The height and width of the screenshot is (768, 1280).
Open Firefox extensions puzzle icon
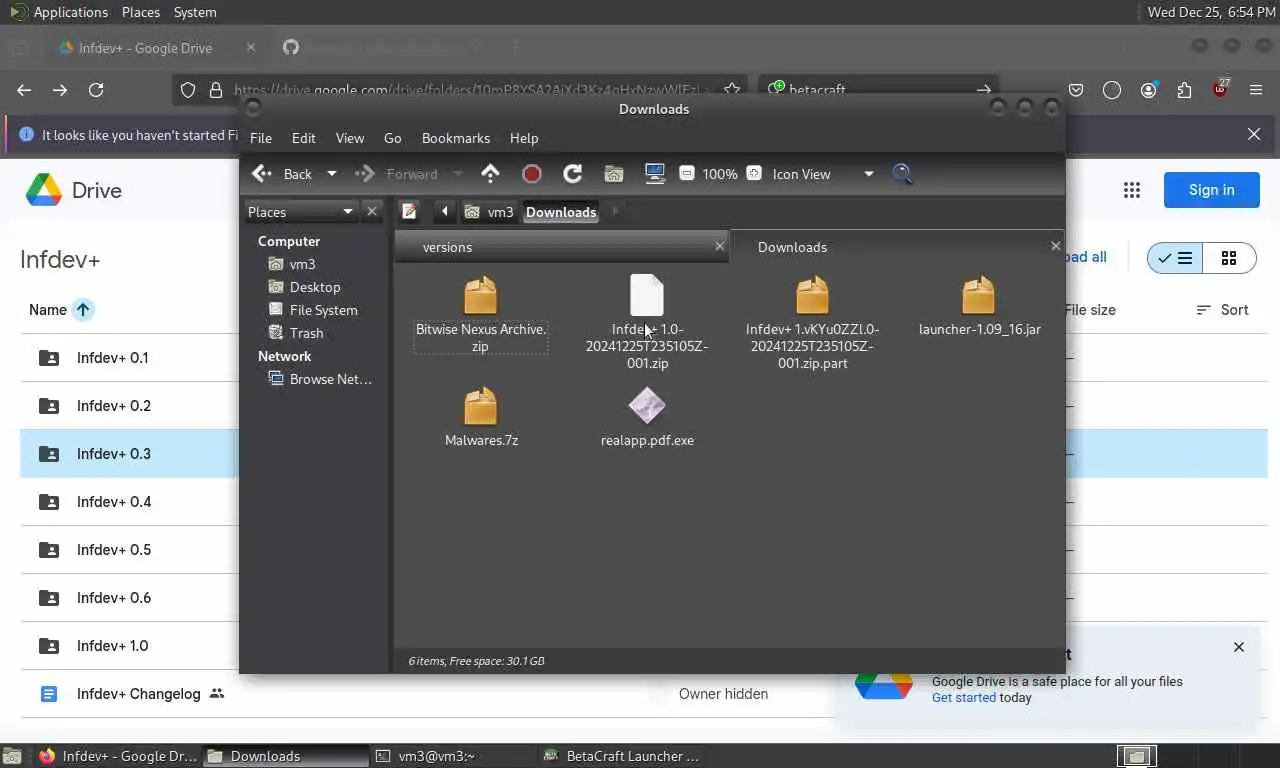click(x=1184, y=90)
